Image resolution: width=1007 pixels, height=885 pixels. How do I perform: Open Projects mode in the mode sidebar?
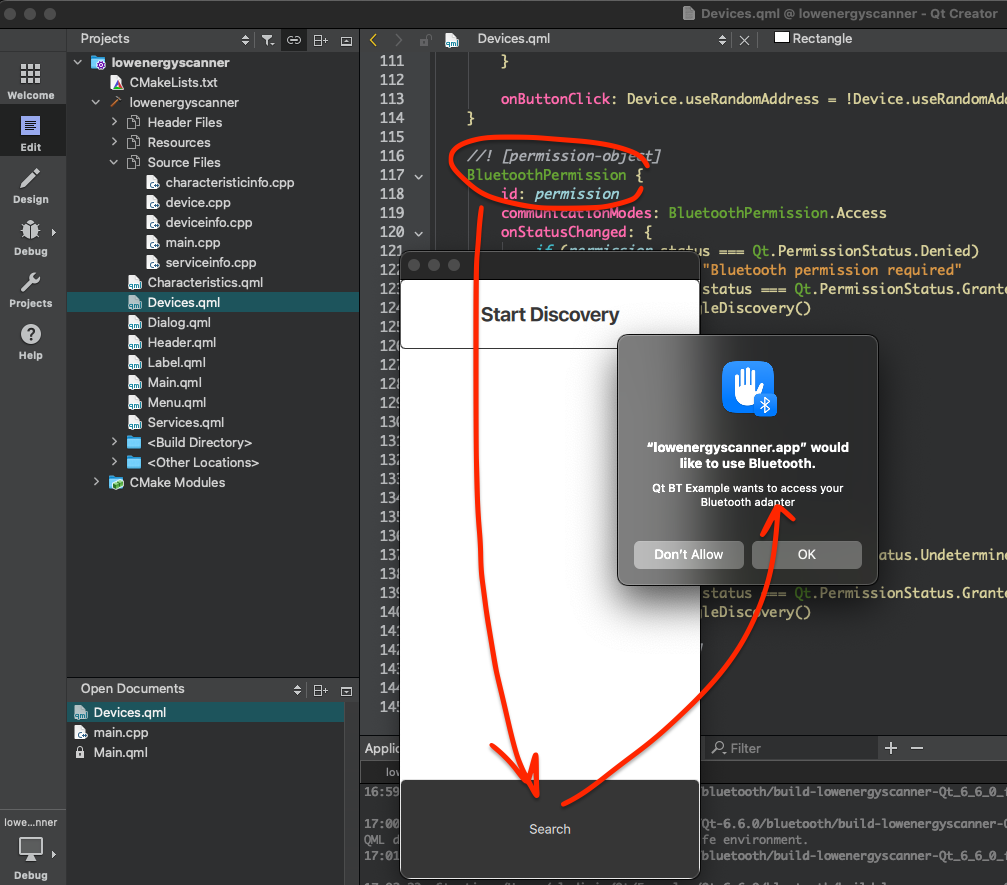click(x=31, y=290)
